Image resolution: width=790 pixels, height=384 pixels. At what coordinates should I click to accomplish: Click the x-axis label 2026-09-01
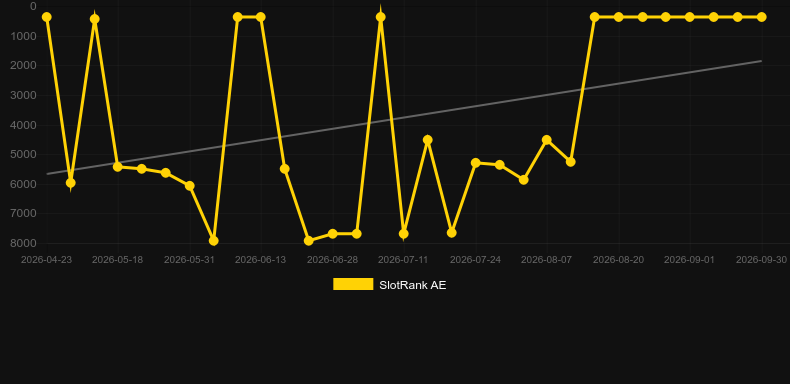[690, 260]
